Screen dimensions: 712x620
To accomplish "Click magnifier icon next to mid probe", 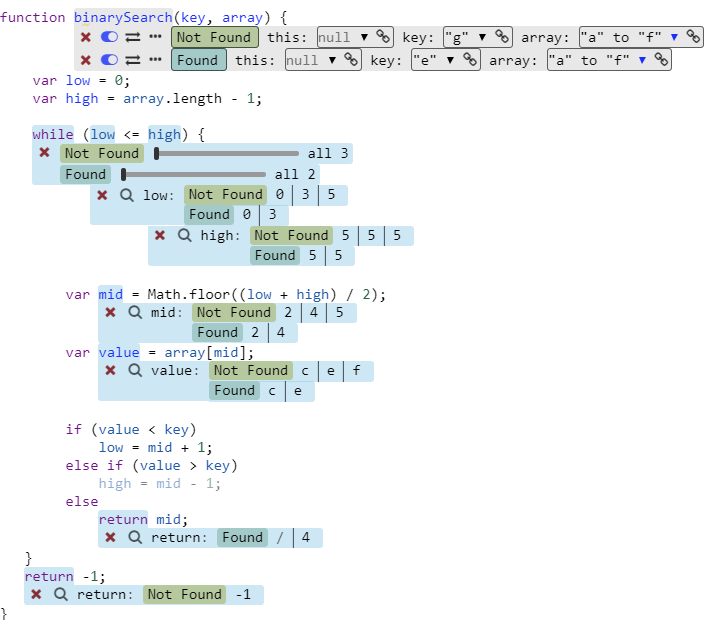I will (135, 312).
